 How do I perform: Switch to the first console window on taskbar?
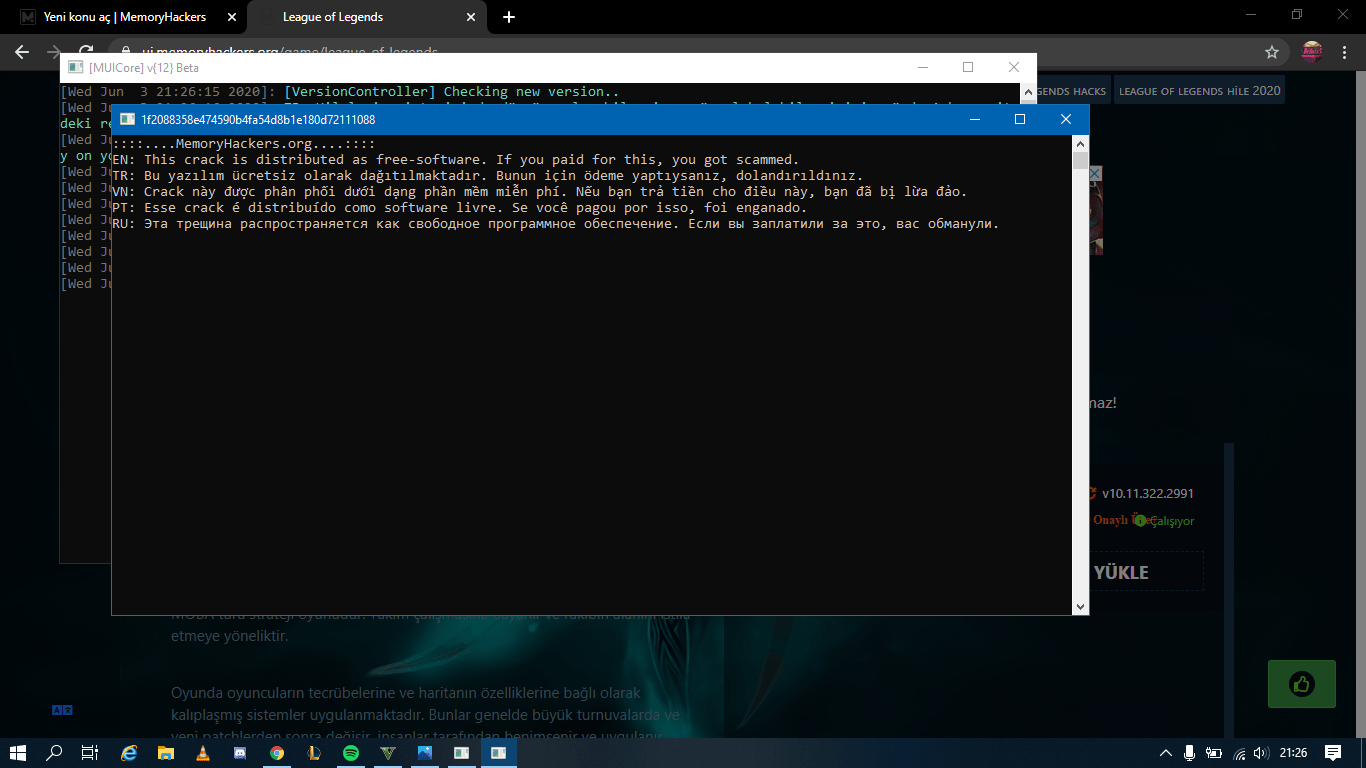pyautogui.click(x=462, y=753)
